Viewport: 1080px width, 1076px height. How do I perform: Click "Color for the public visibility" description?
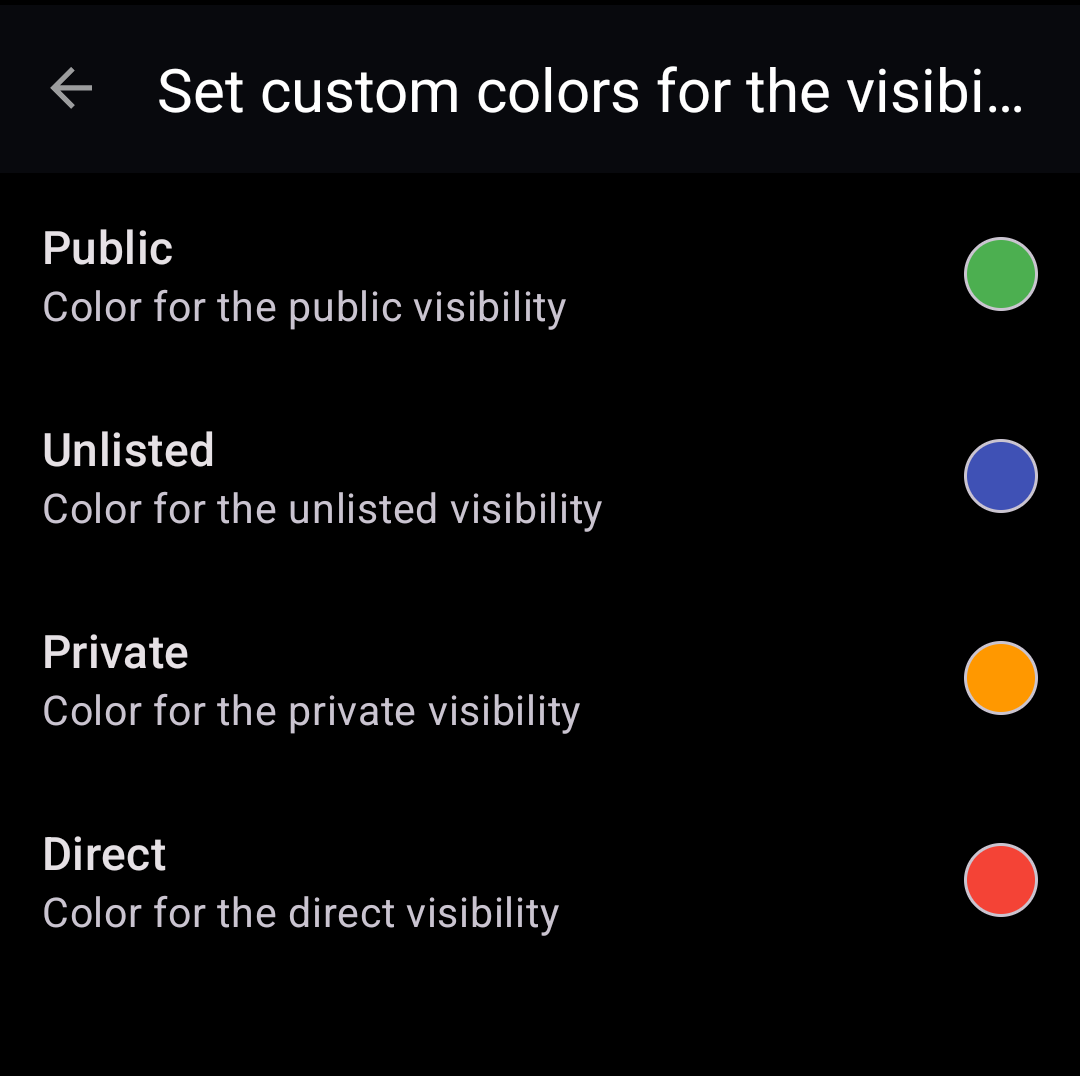(x=304, y=308)
